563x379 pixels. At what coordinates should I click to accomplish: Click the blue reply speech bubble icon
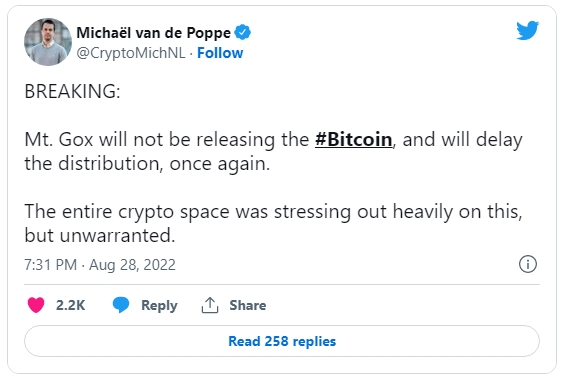point(121,305)
